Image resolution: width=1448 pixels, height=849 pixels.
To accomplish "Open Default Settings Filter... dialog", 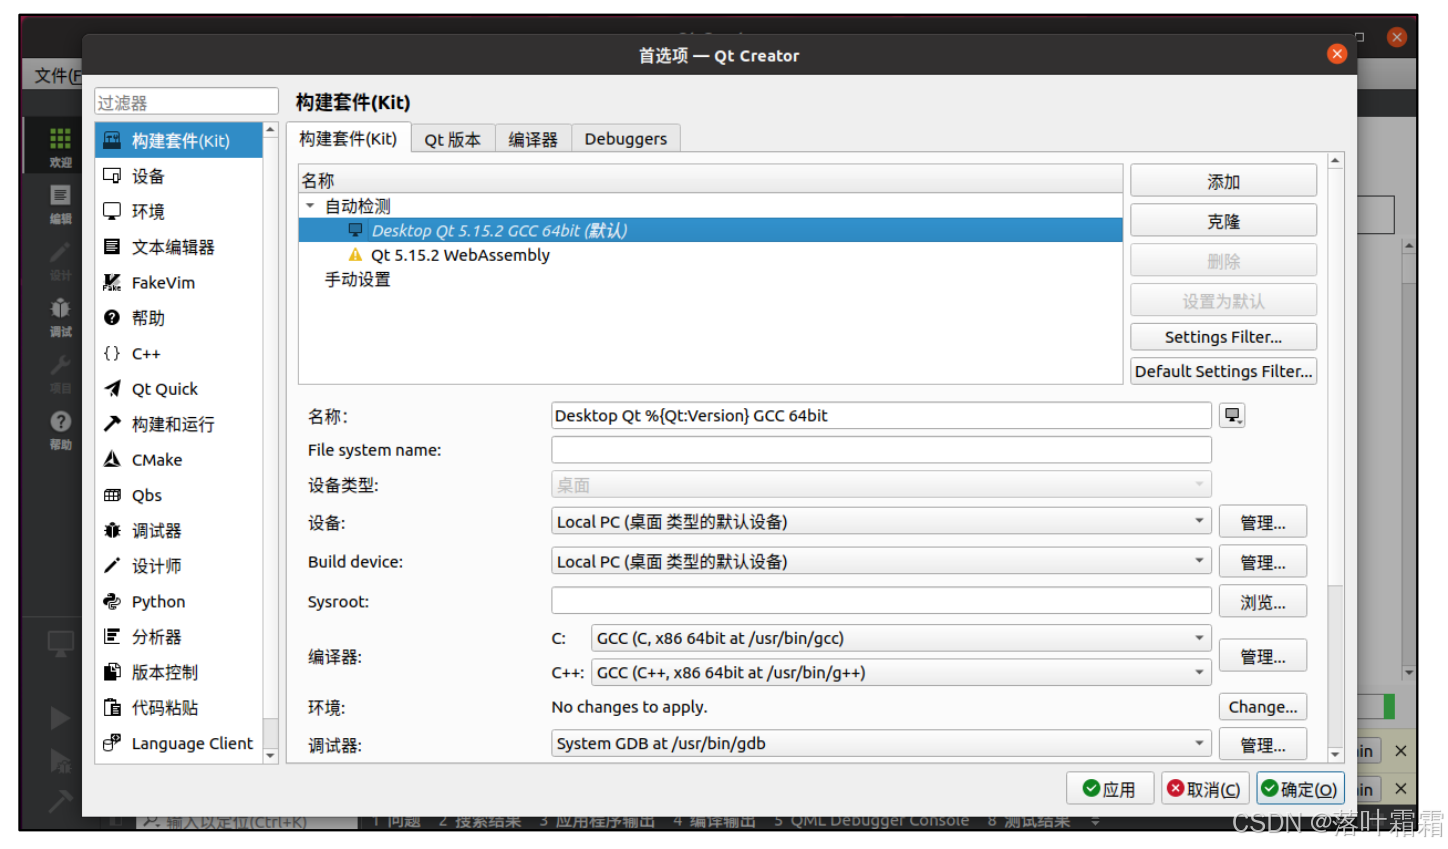I will pyautogui.click(x=1223, y=371).
